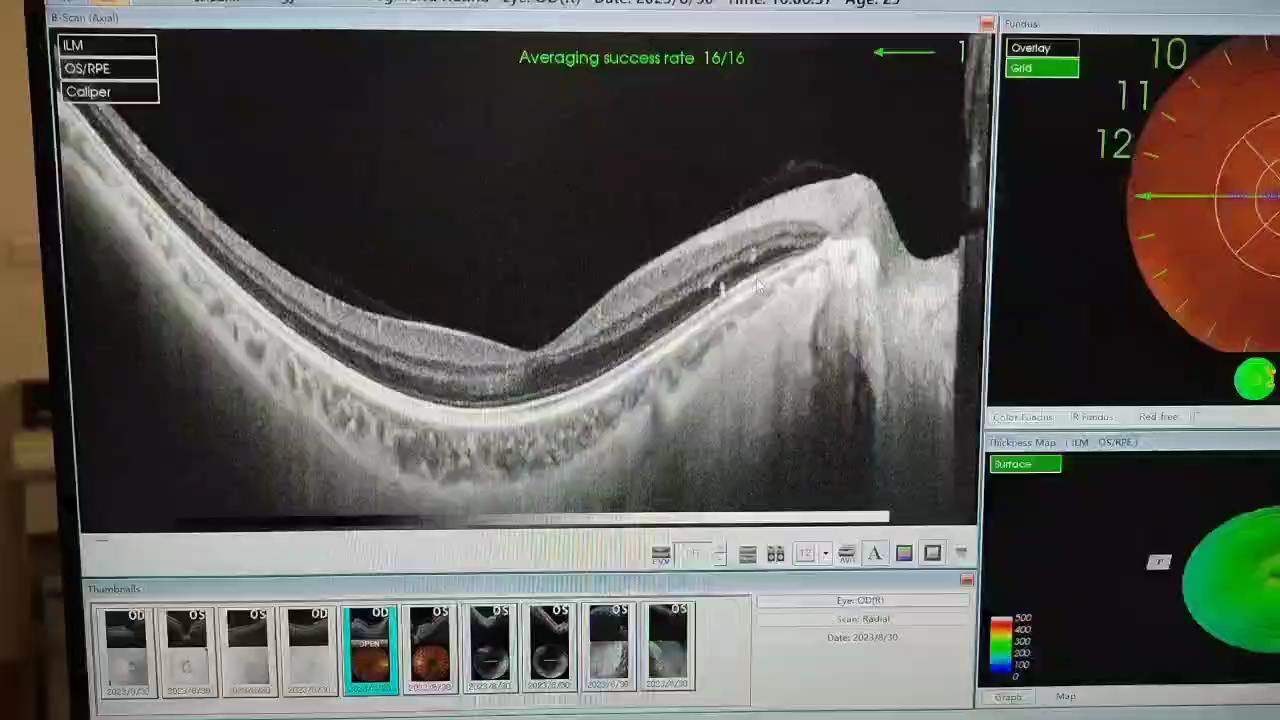
Task: Click the T orientation marker in thickness map
Action: tap(1158, 562)
